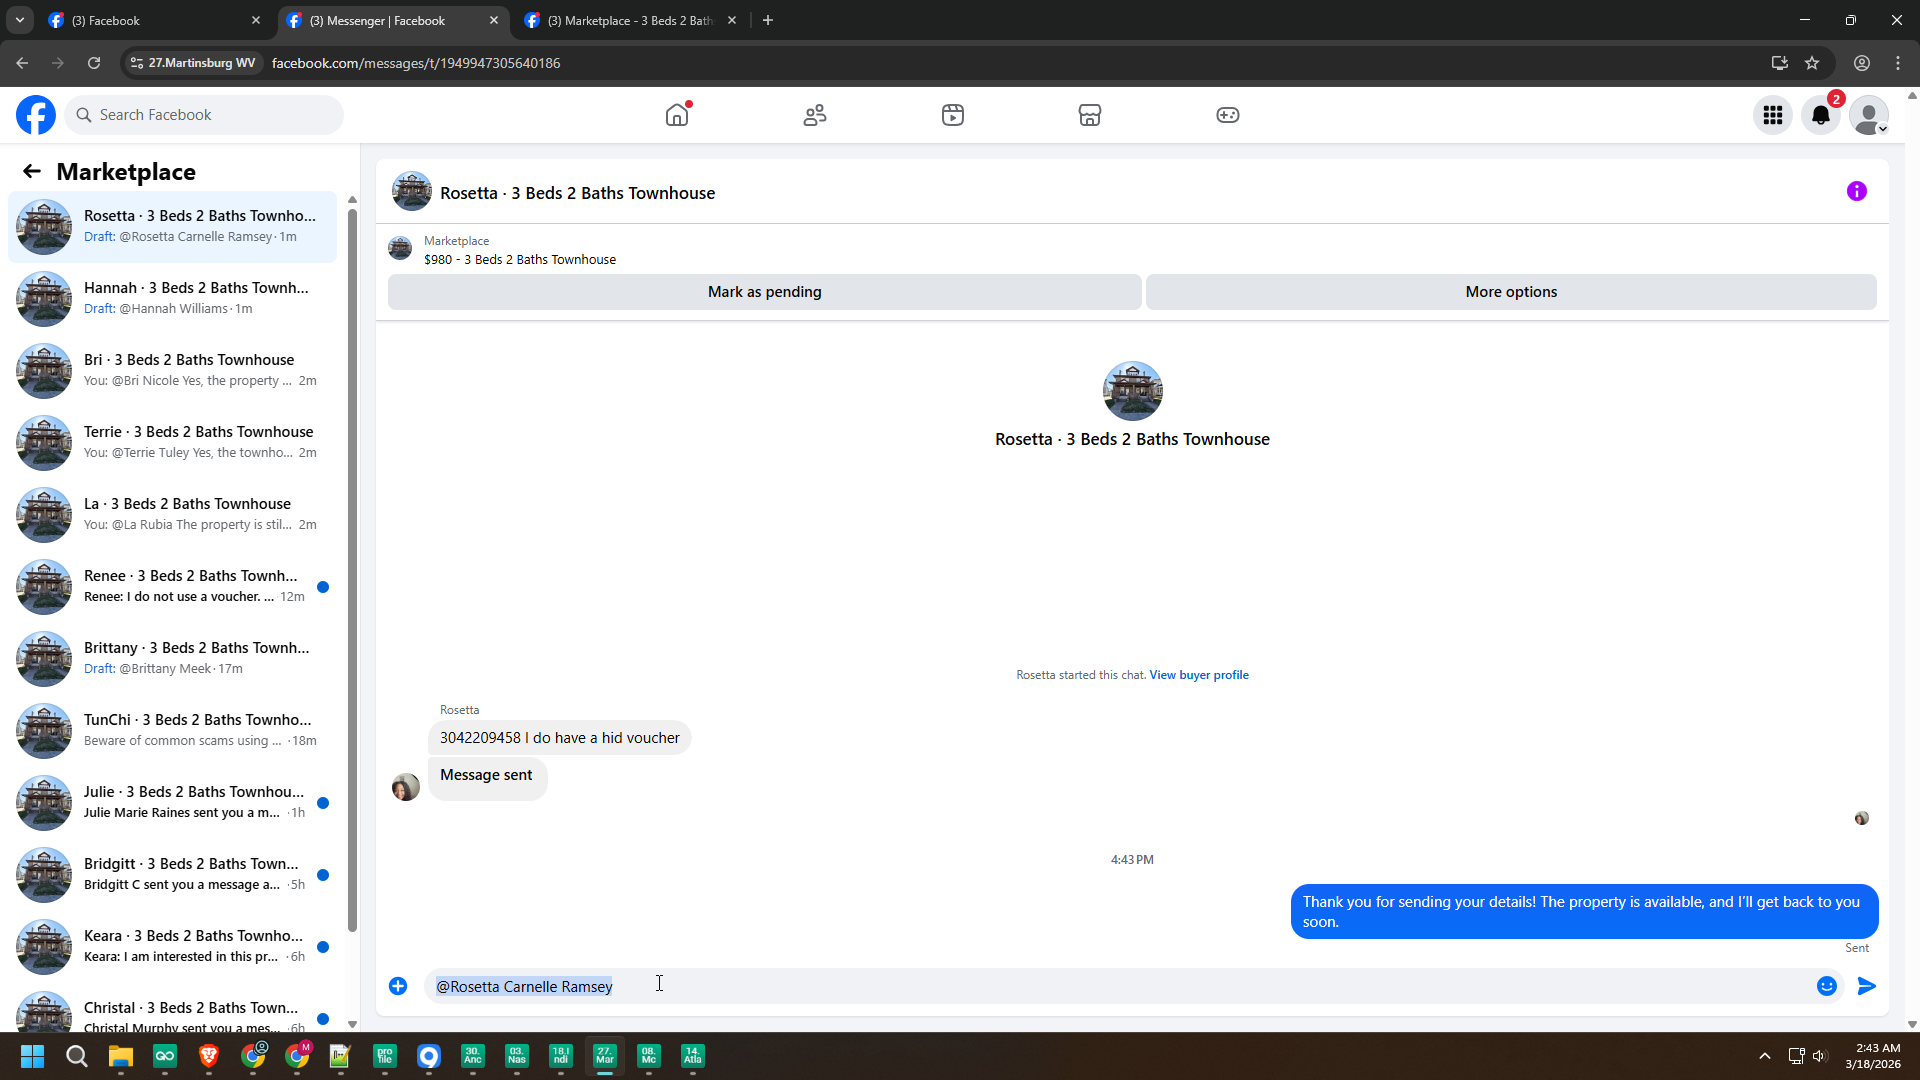
Task: Show hidden system tray icons
Action: (x=1765, y=1056)
